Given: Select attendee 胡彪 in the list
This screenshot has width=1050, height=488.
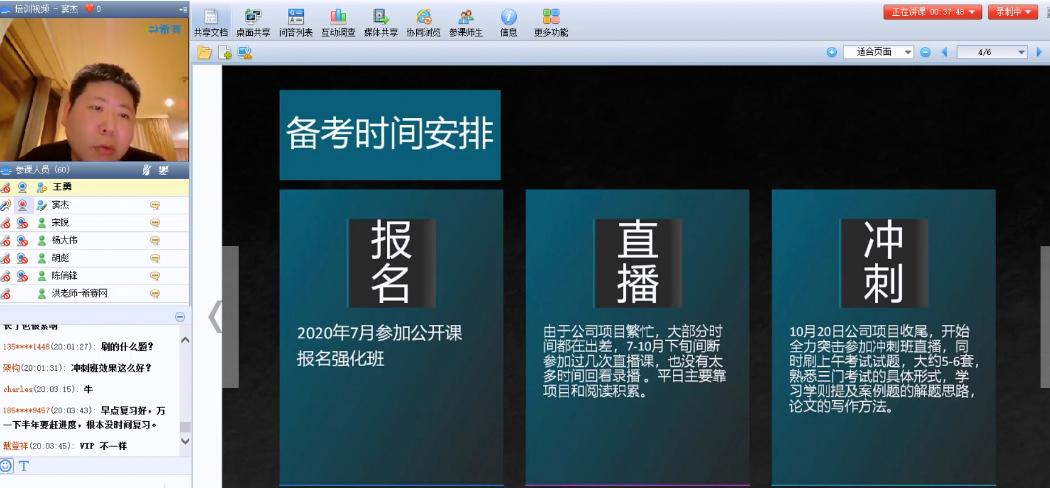Looking at the screenshot, I should 94,258.
